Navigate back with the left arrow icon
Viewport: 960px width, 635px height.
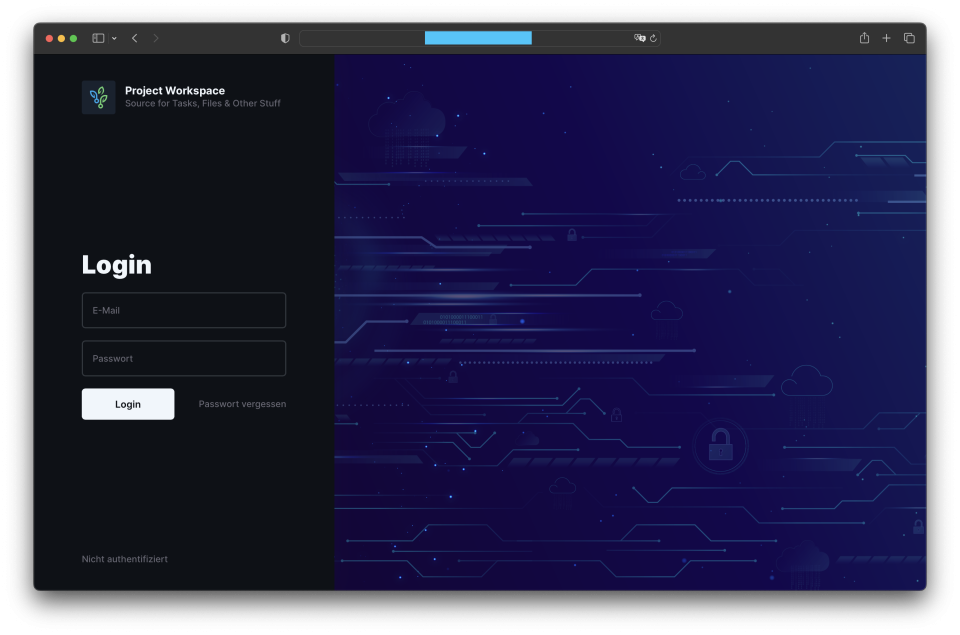134,37
